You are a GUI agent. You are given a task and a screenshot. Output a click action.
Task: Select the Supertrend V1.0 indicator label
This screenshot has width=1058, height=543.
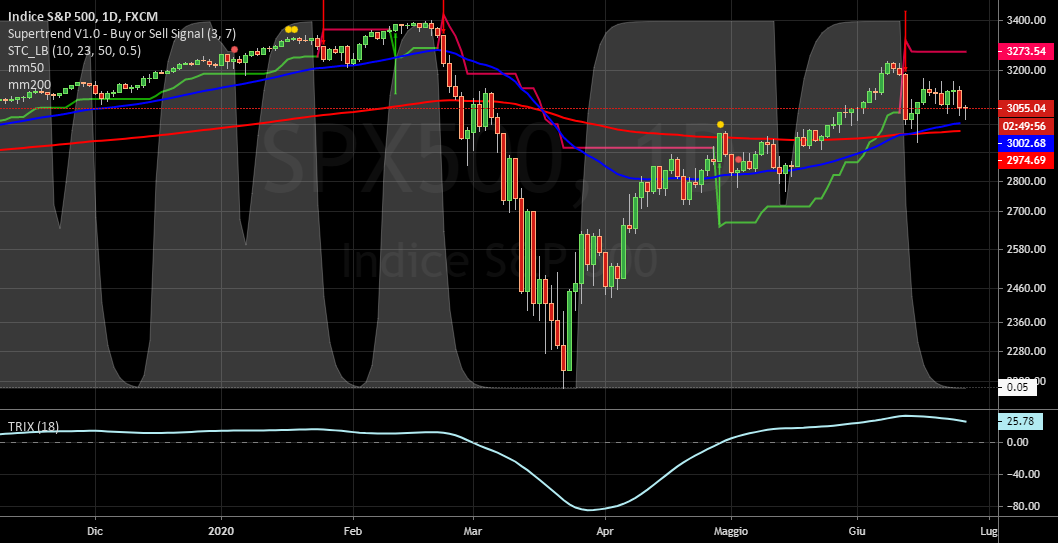point(121,33)
